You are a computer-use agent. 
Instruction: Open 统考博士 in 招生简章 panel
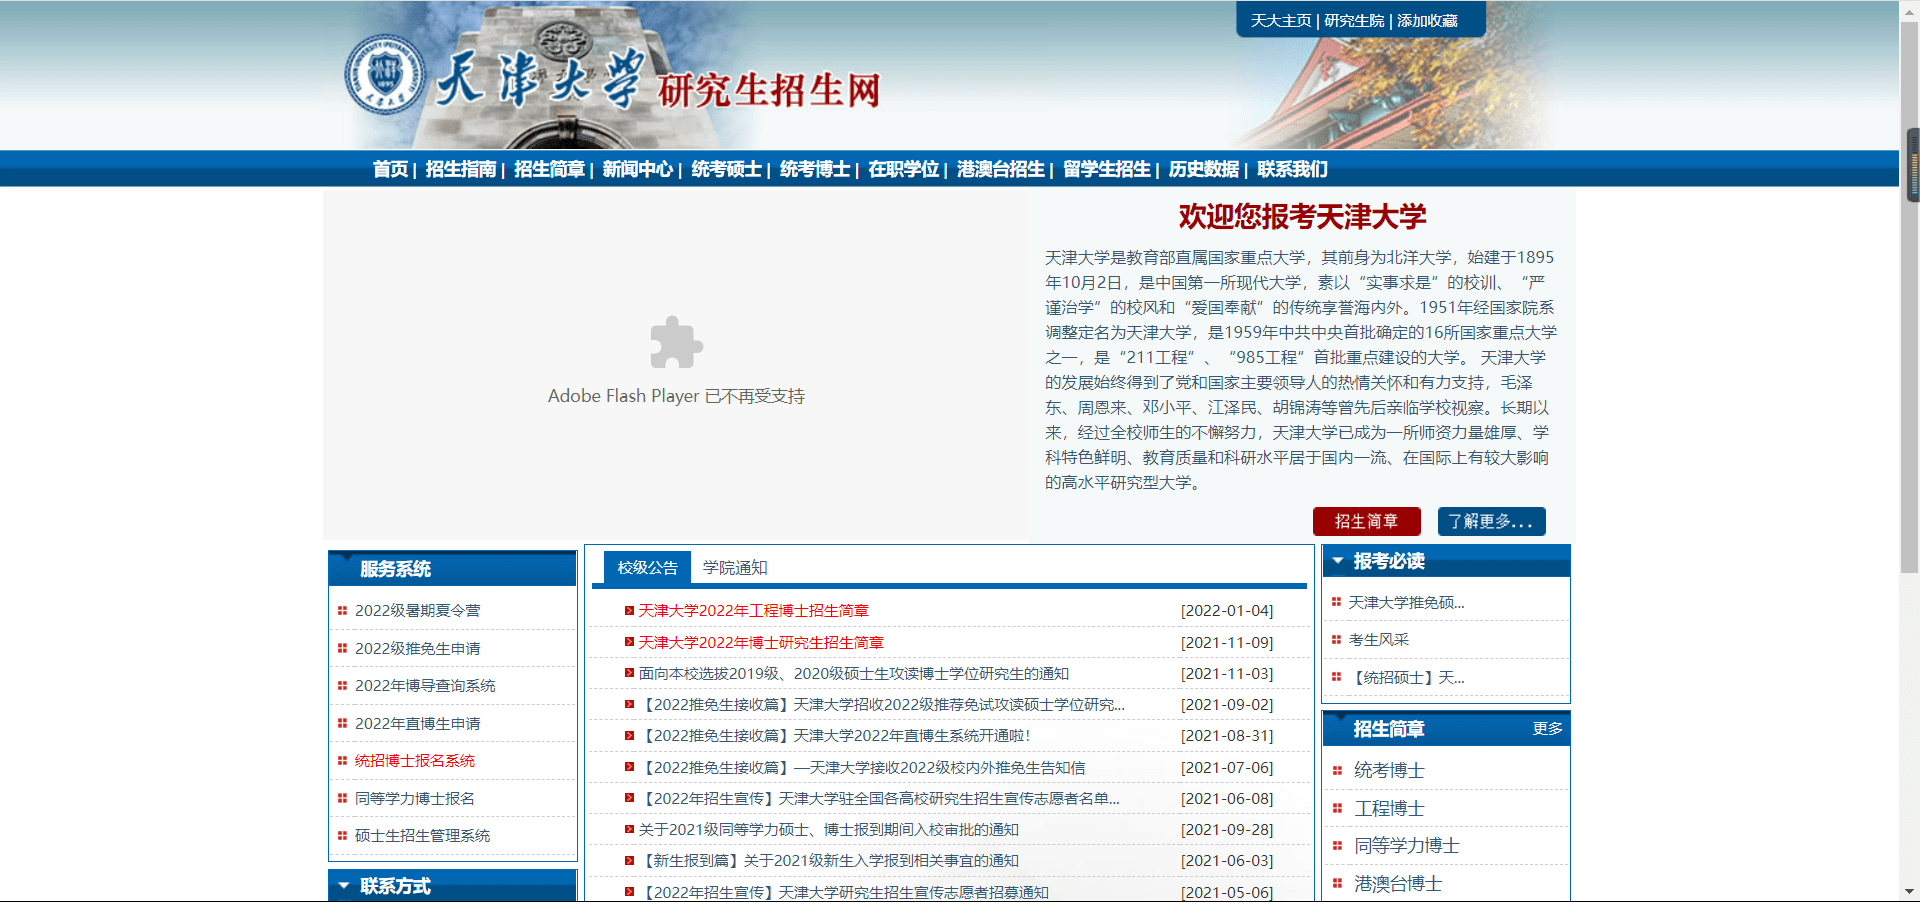click(x=1389, y=770)
